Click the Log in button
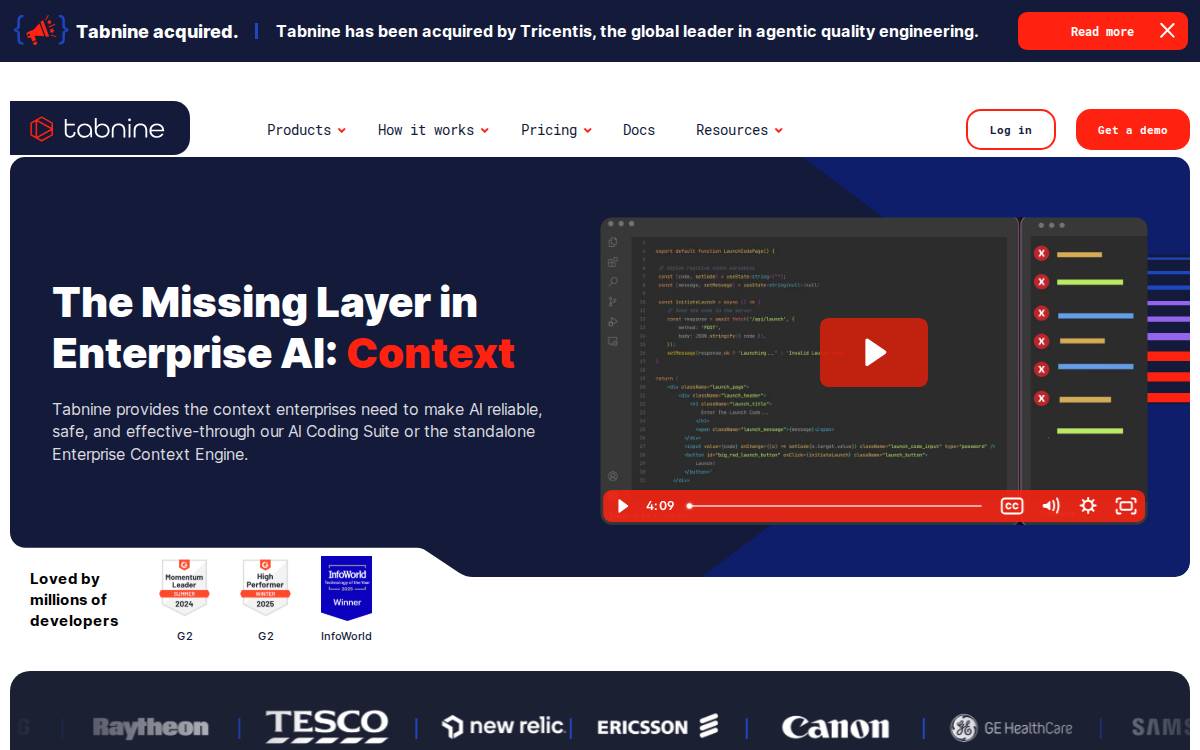Viewport: 1200px width, 750px height. click(x=1011, y=130)
